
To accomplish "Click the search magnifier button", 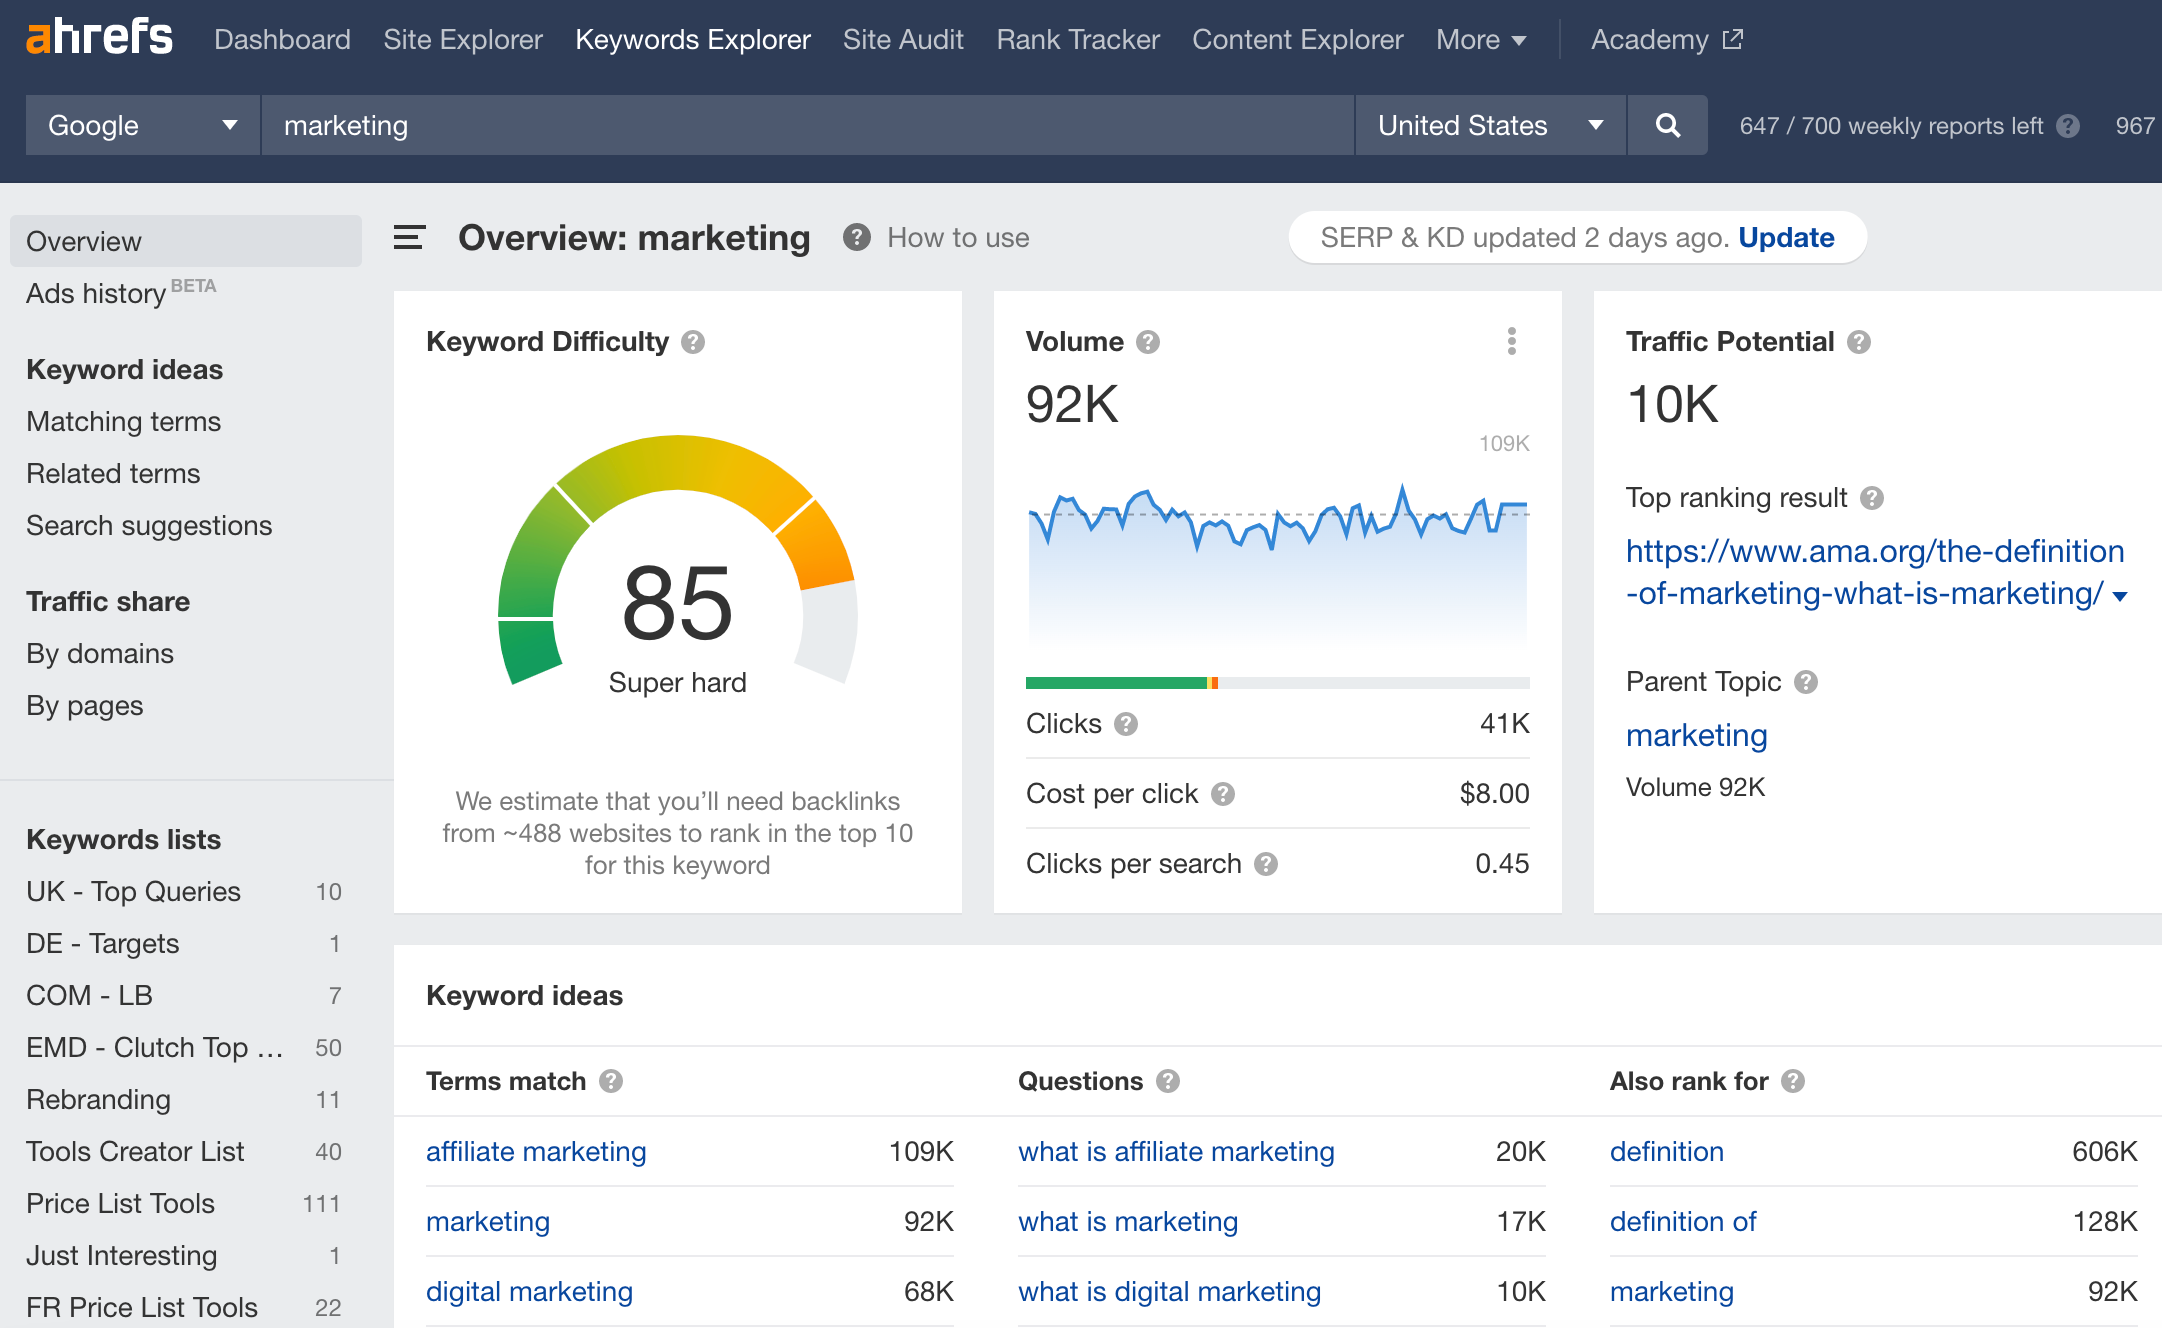I will coord(1667,125).
